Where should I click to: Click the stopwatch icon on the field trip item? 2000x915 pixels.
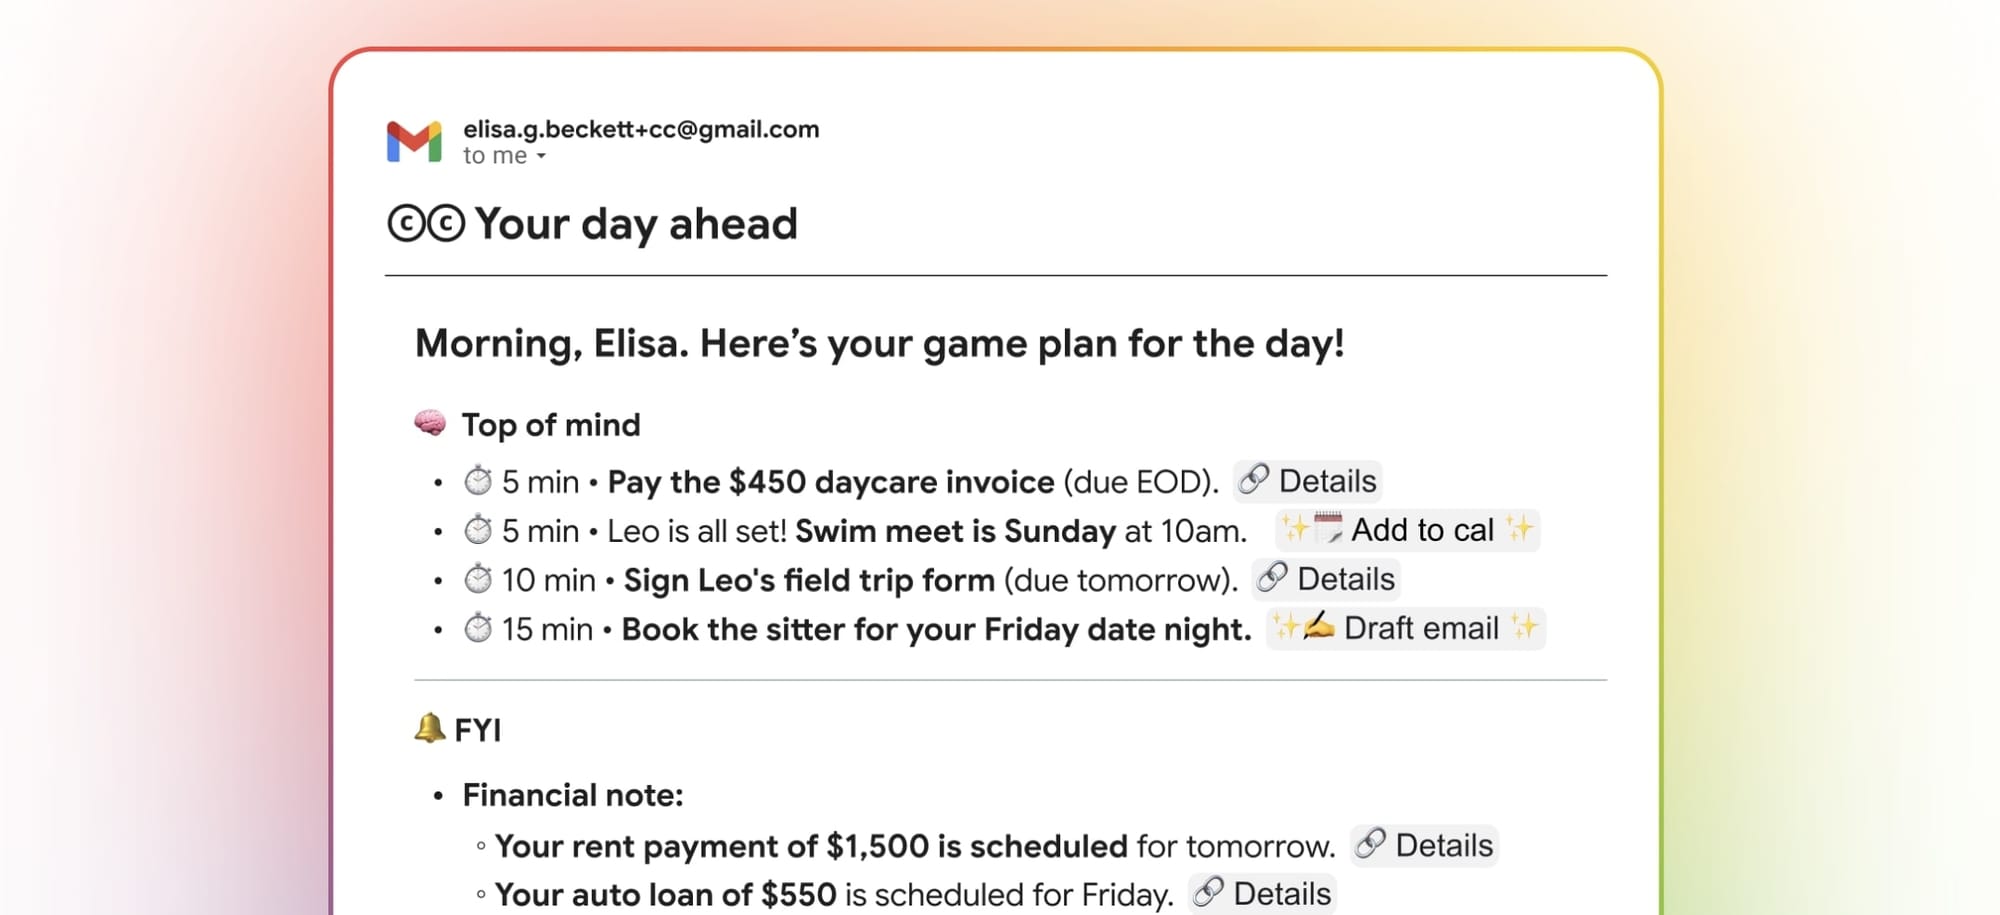click(478, 579)
